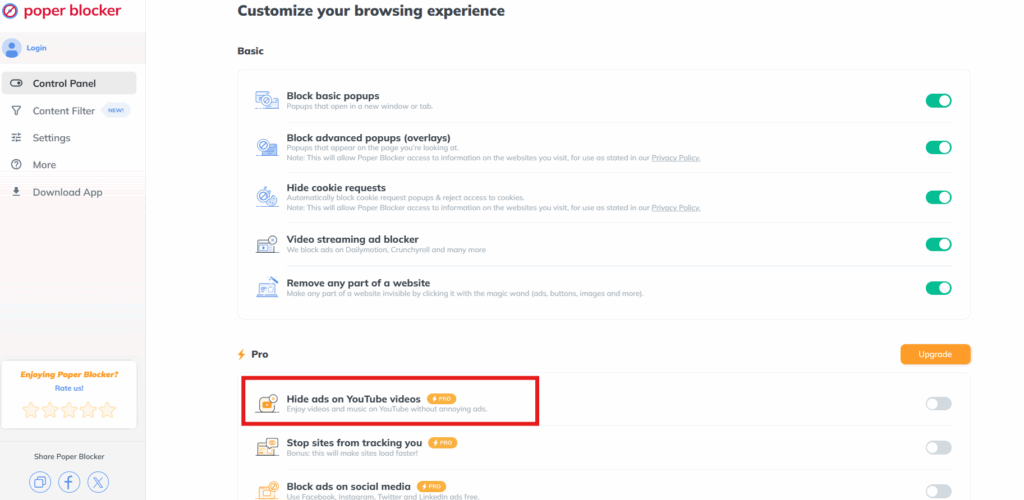Click the Hide ads on YouTube icon
1024x500 pixels.
tap(266, 403)
